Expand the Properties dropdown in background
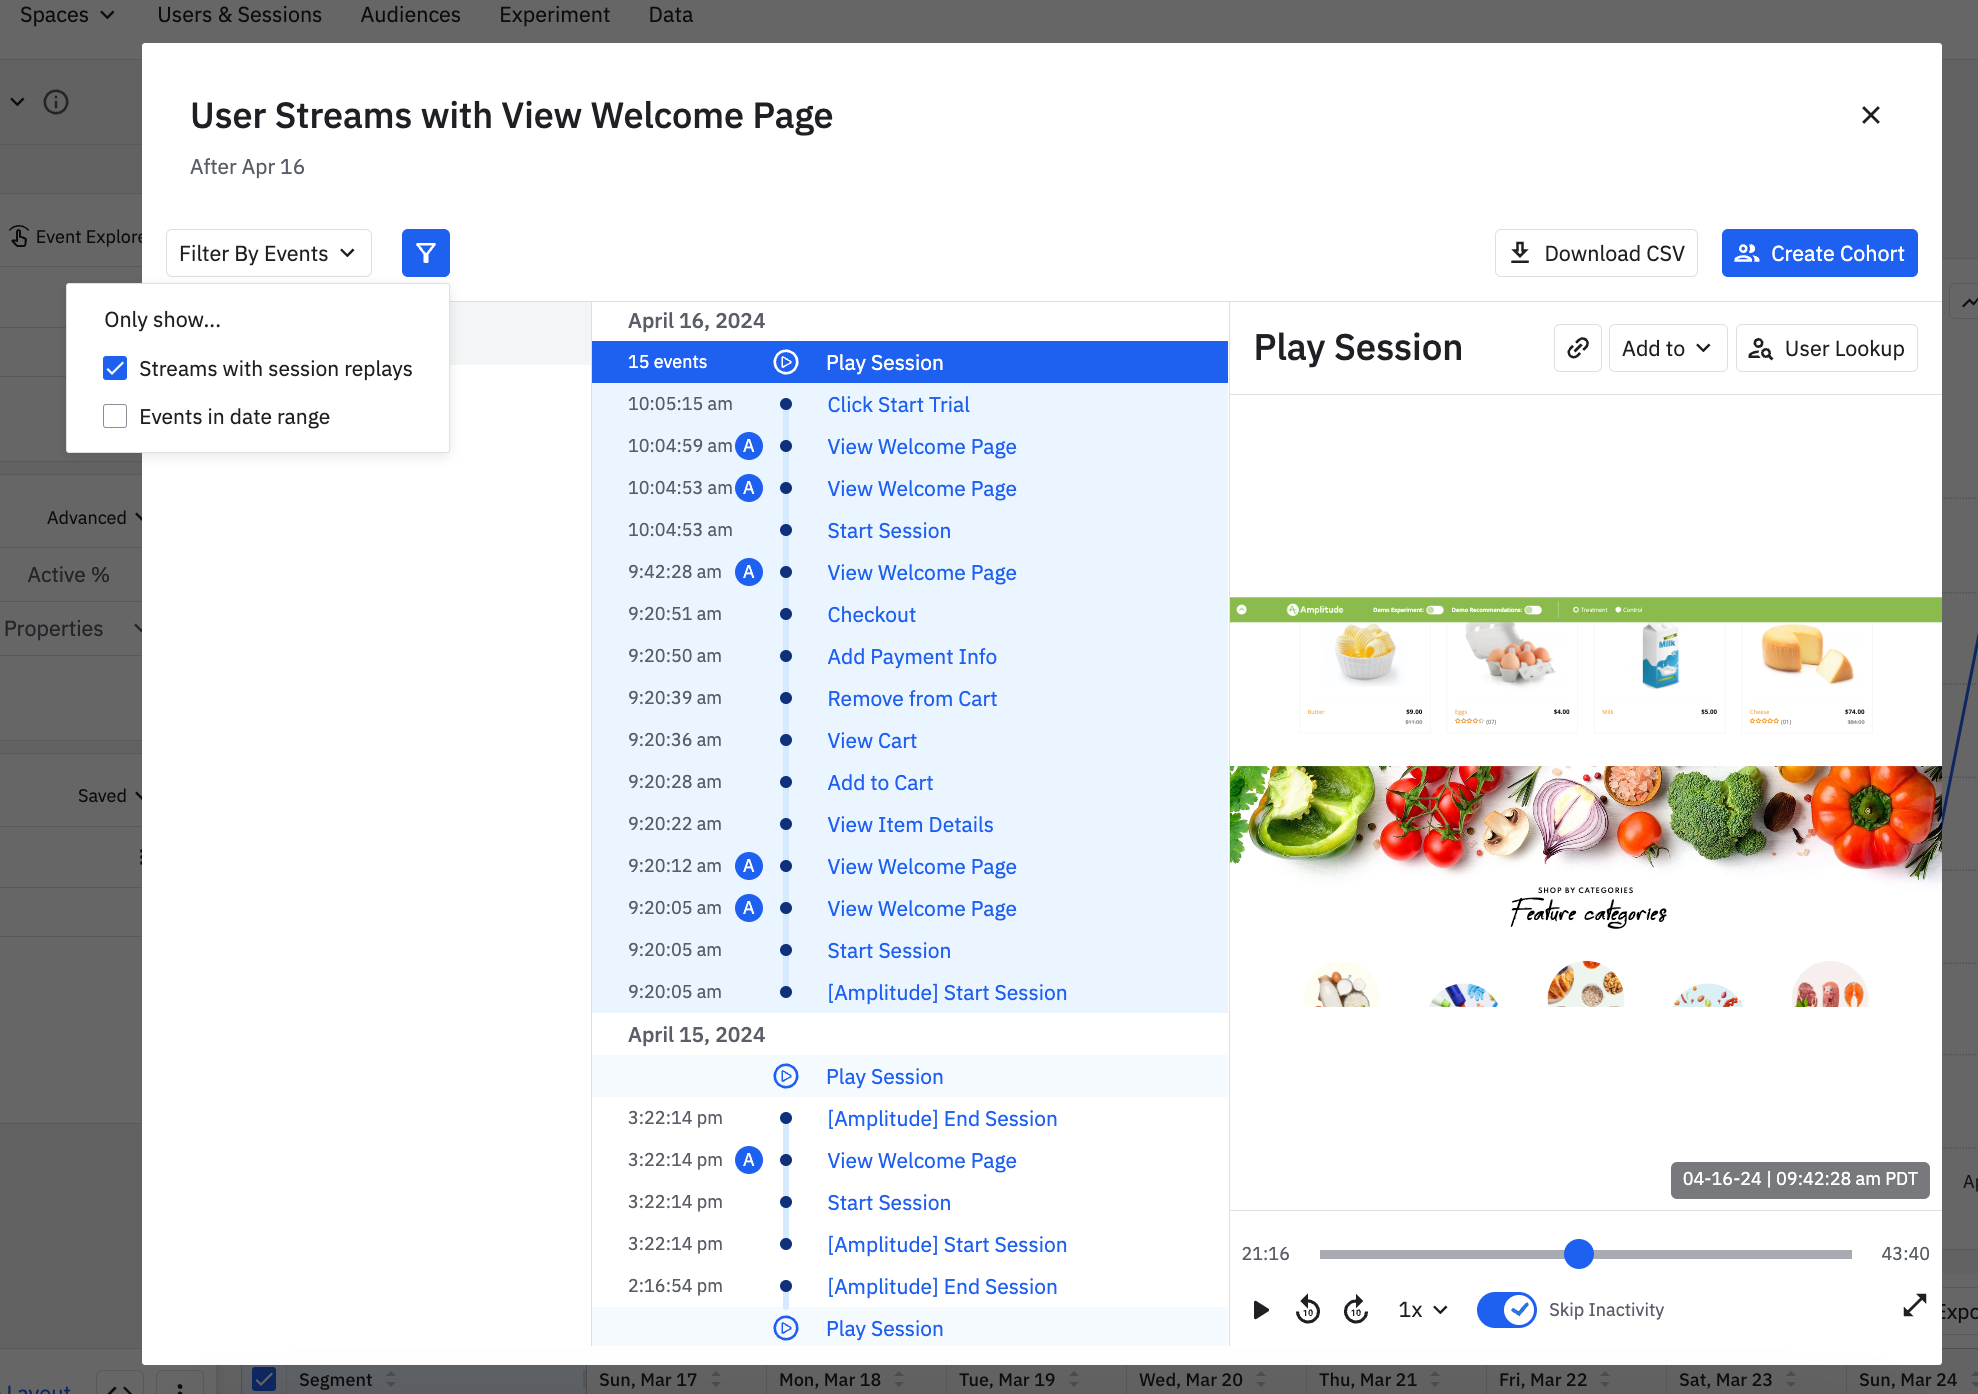1978x1394 pixels. point(74,629)
